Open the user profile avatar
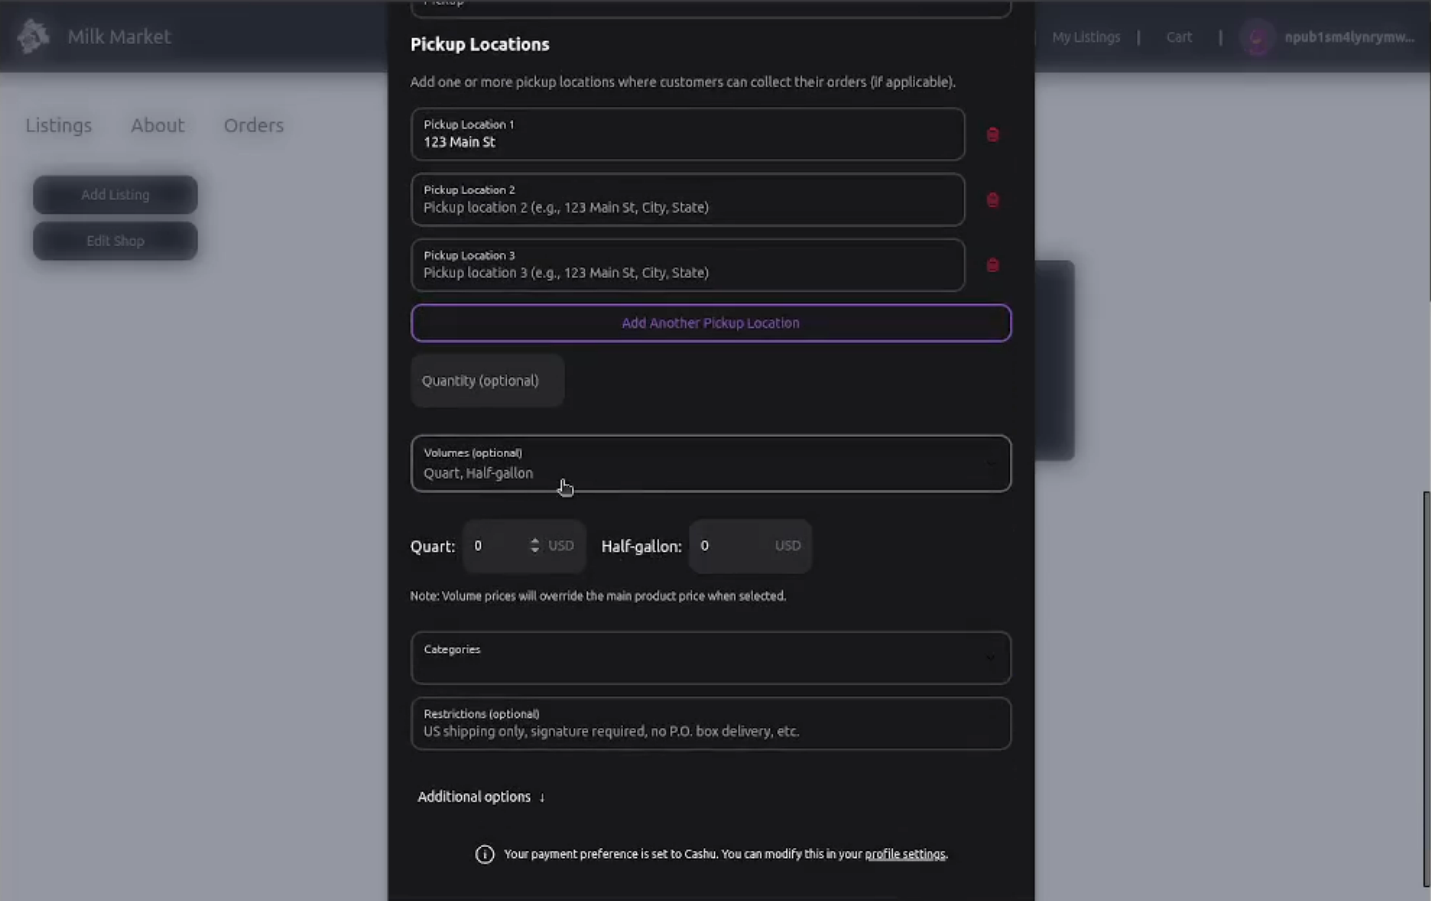The width and height of the screenshot is (1431, 901). pos(1256,38)
